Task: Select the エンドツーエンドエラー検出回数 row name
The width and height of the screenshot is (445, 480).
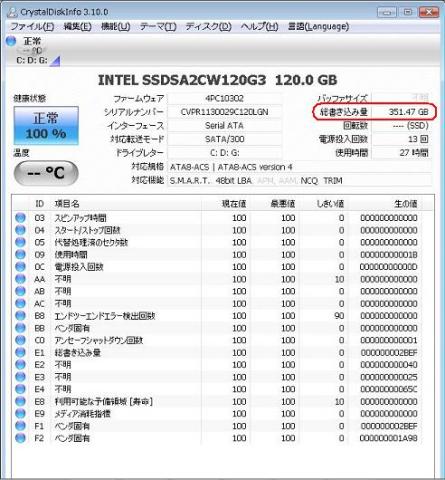Action: click(105, 316)
